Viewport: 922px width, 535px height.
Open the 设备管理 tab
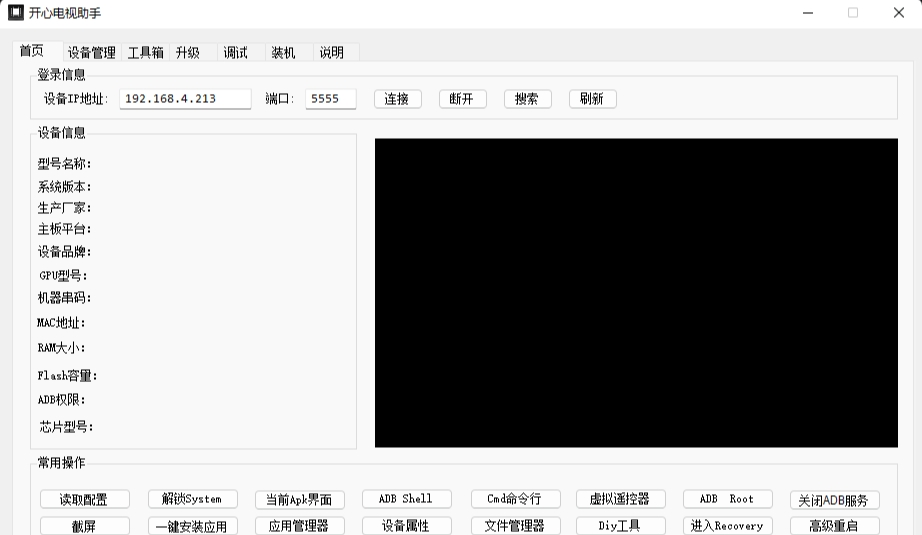coord(92,53)
